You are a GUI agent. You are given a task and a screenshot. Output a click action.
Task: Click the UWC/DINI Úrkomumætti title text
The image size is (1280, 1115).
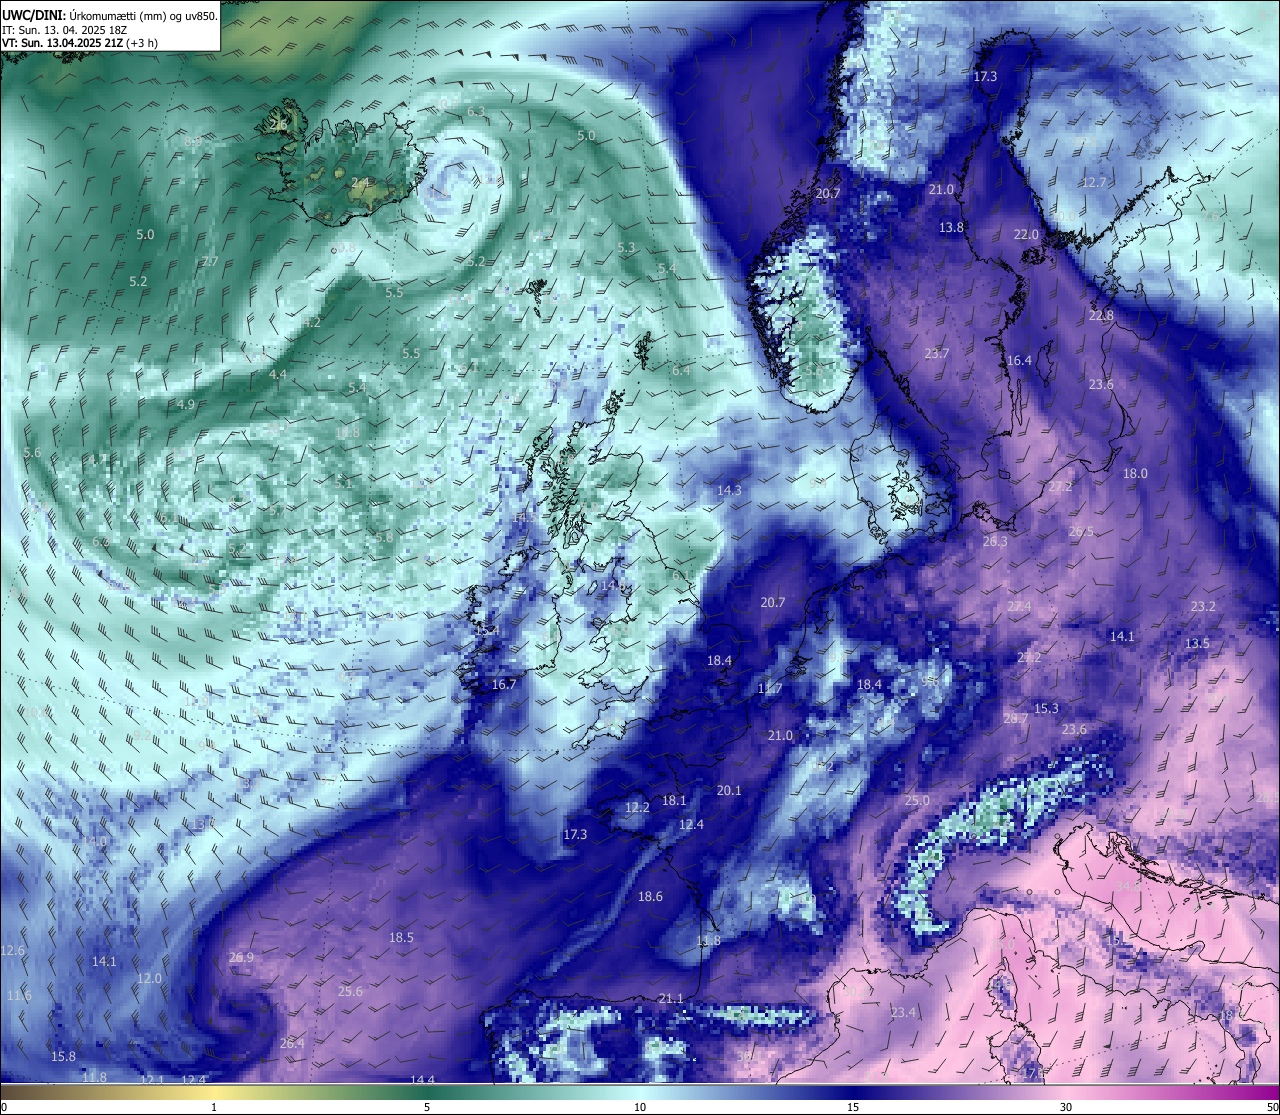click(109, 15)
